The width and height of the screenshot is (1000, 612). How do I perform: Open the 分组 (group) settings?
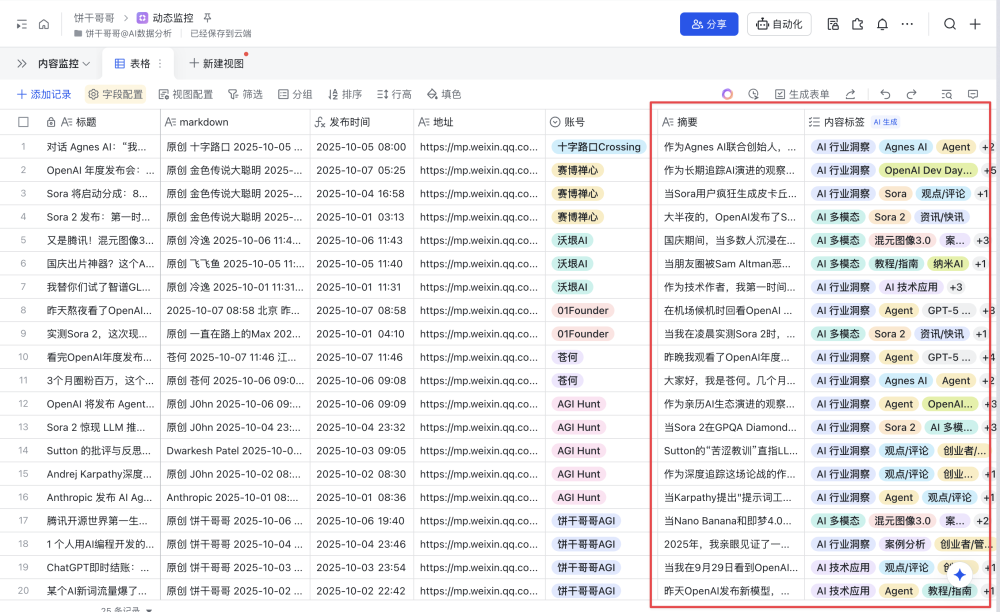pyautogui.click(x=296, y=94)
